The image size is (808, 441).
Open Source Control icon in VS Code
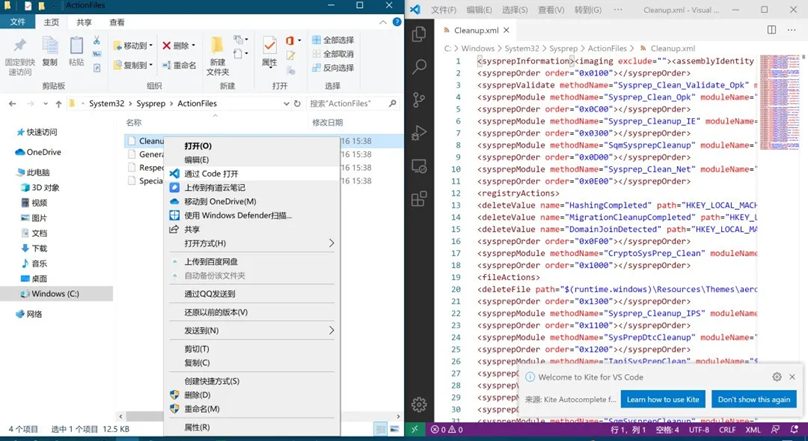point(419,99)
